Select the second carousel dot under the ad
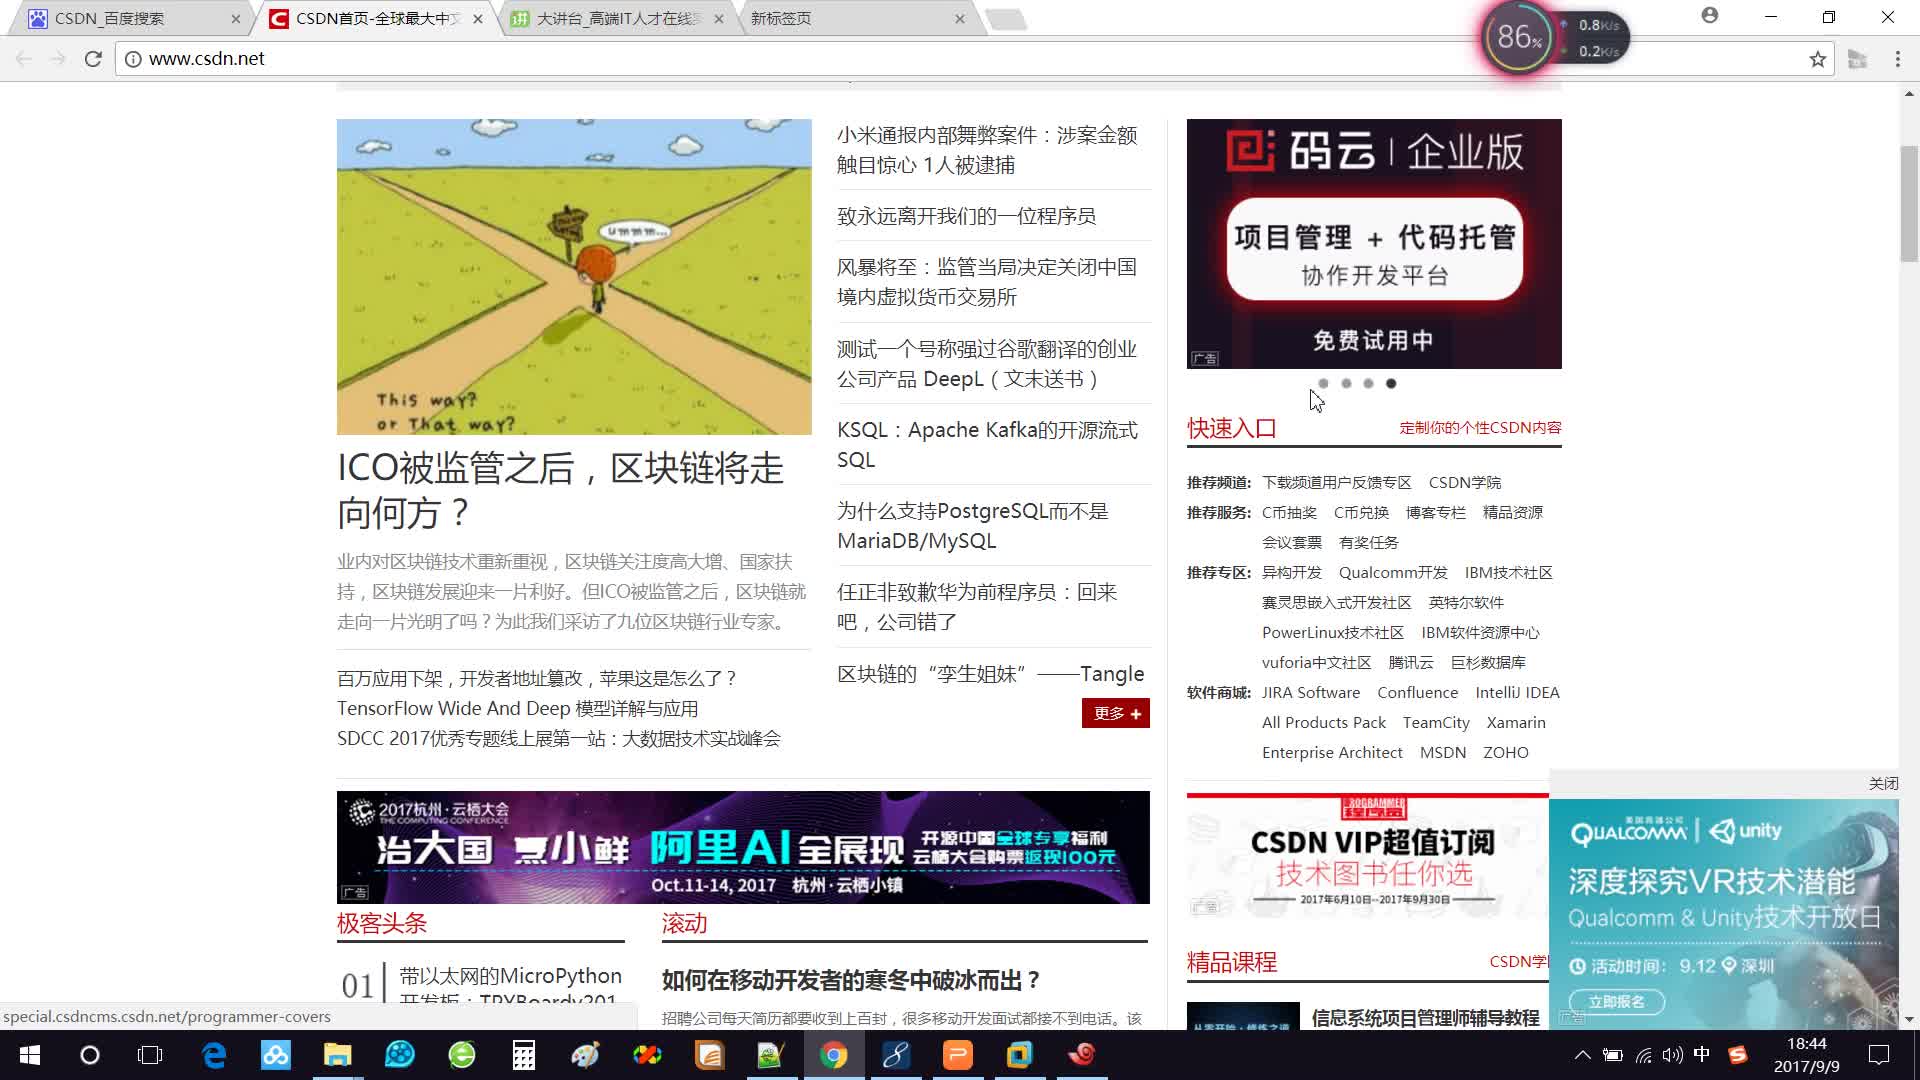Screen dimensions: 1920x1080 tap(1346, 383)
